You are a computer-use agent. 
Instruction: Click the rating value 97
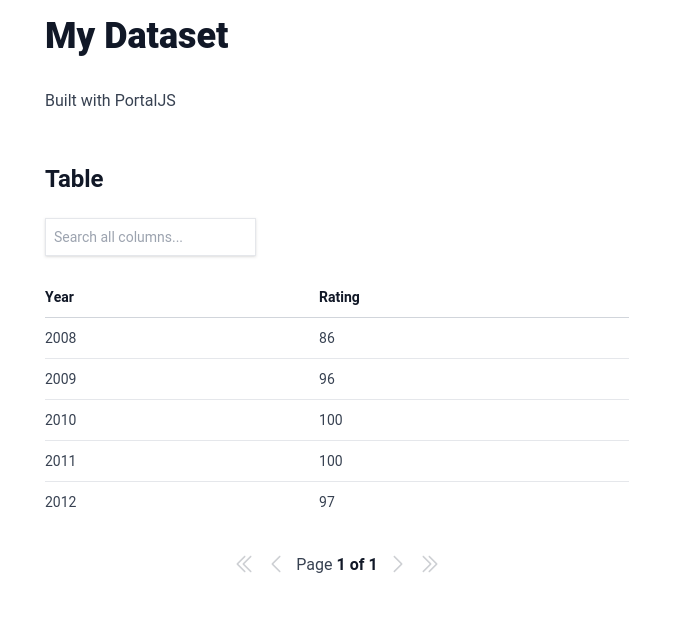(x=327, y=502)
